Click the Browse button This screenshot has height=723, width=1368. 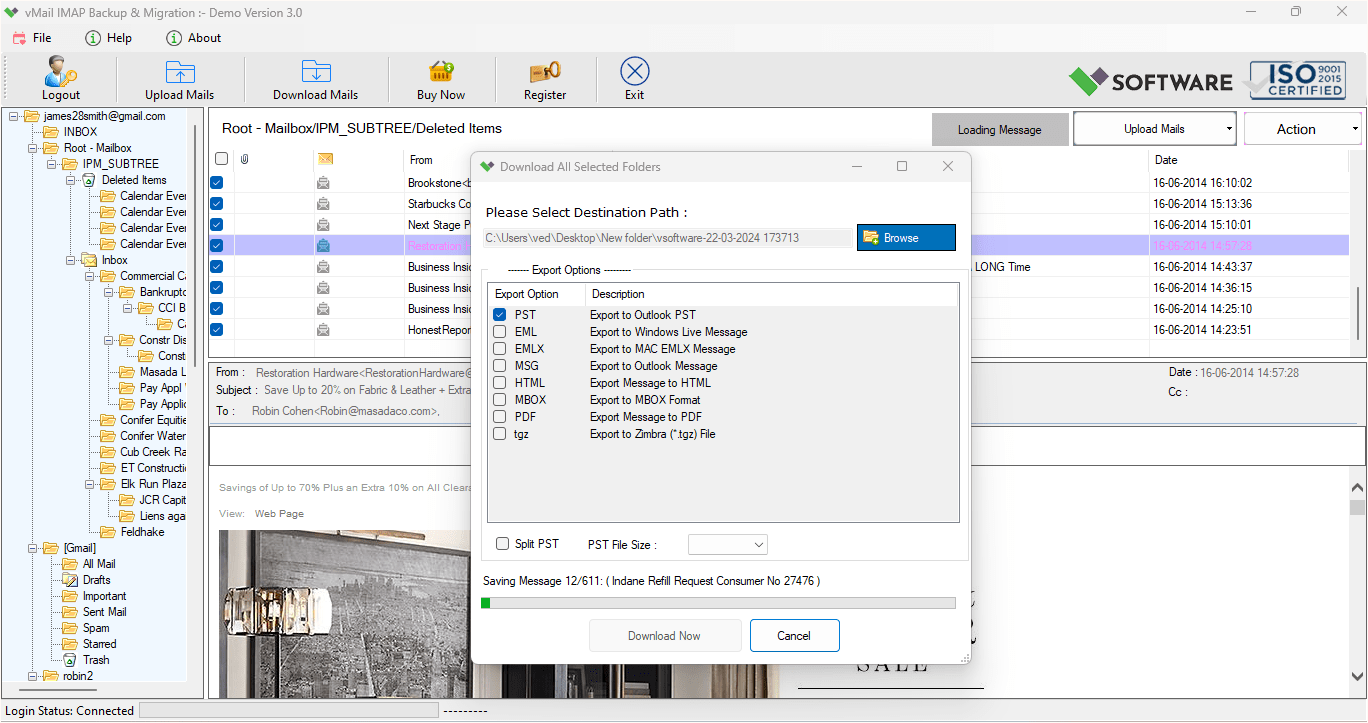tap(906, 237)
